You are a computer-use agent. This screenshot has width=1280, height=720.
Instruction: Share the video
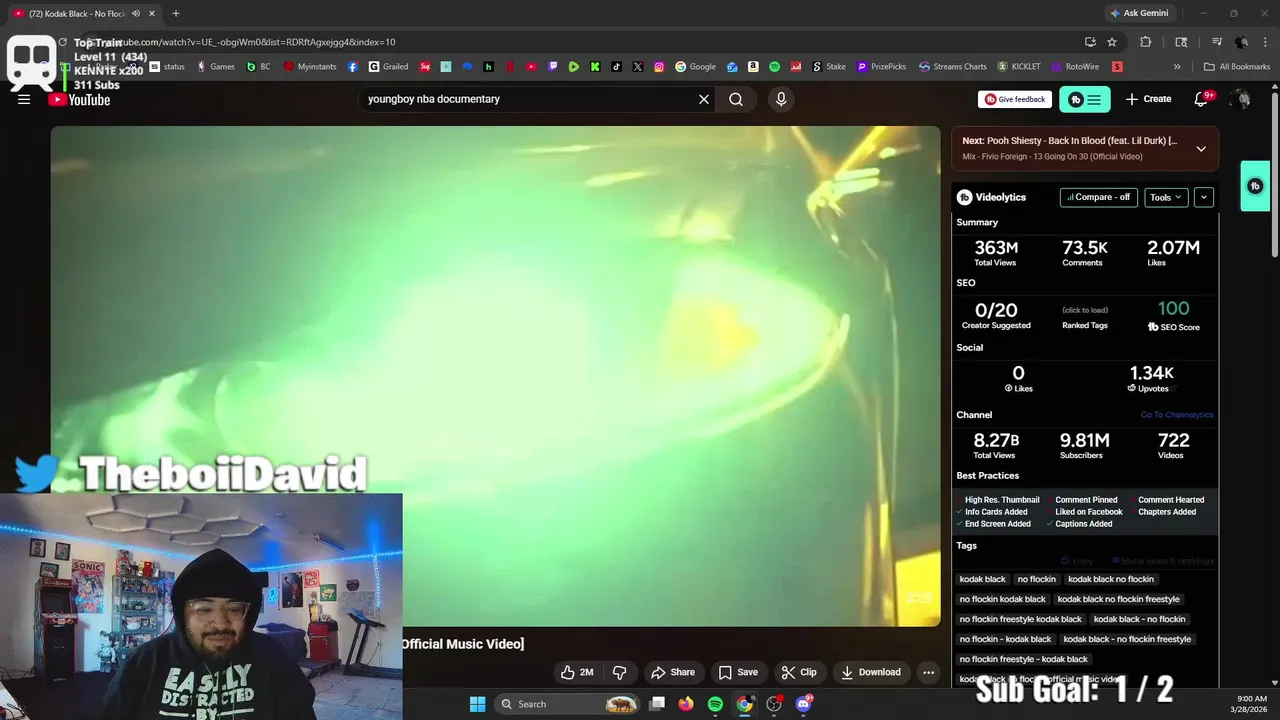click(x=673, y=672)
